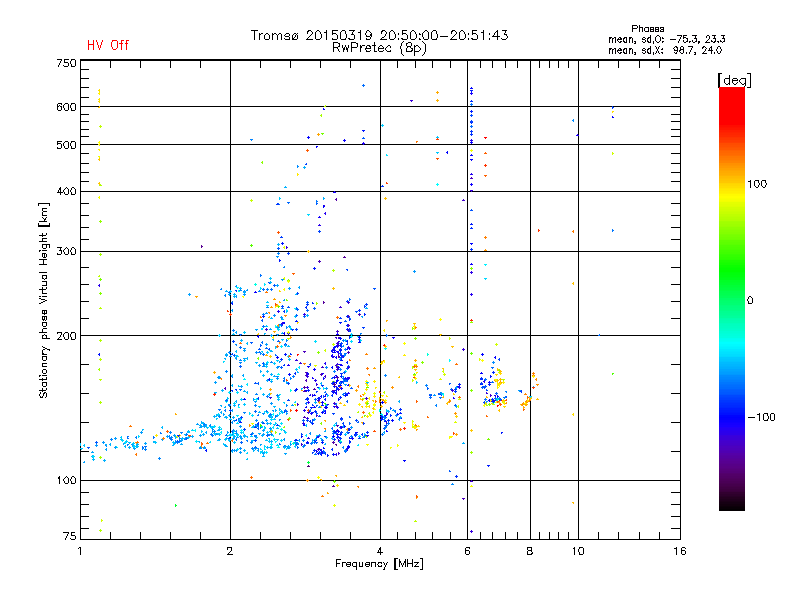
Task: Click the x-axis tick label '6'
Action: pyautogui.click(x=467, y=551)
